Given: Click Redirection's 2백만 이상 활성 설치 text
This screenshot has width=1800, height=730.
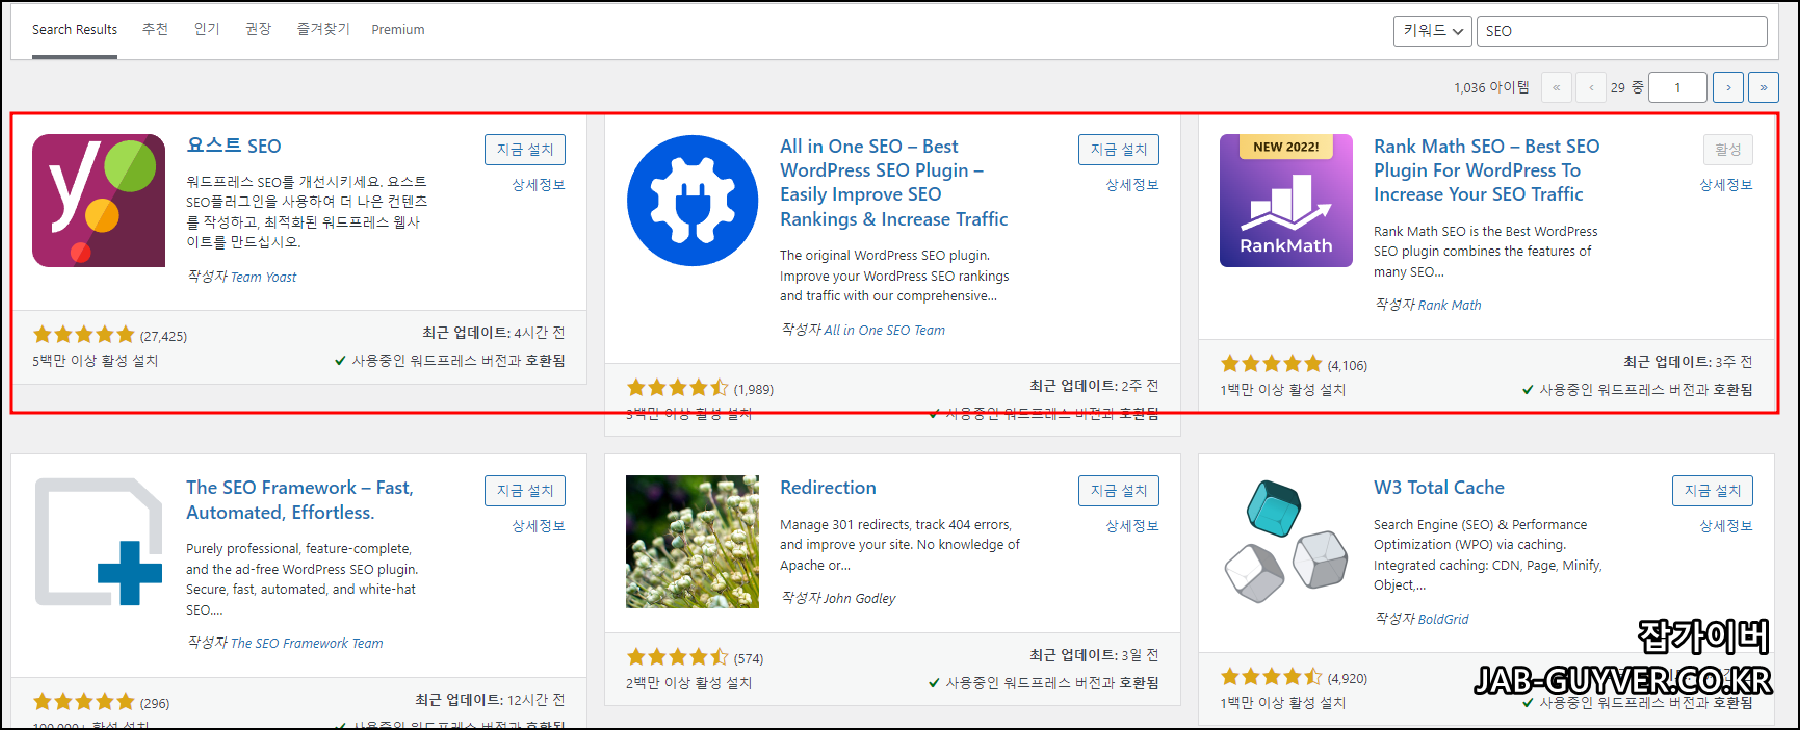Looking at the screenshot, I should click(x=689, y=683).
